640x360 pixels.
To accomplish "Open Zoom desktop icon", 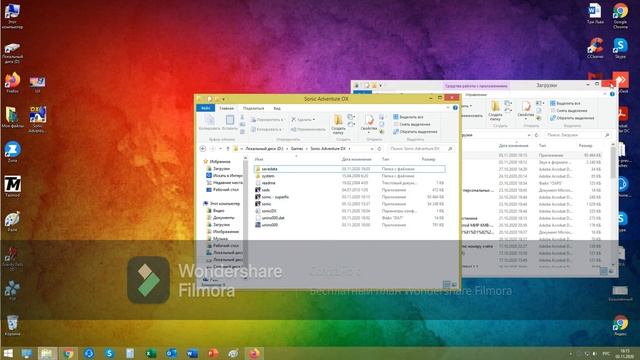I will click(12, 152).
